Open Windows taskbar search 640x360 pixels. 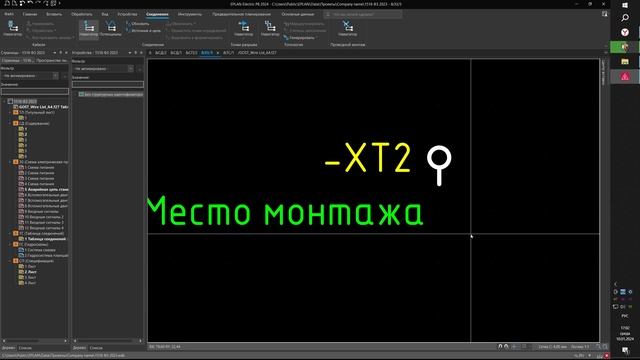tap(625, 18)
